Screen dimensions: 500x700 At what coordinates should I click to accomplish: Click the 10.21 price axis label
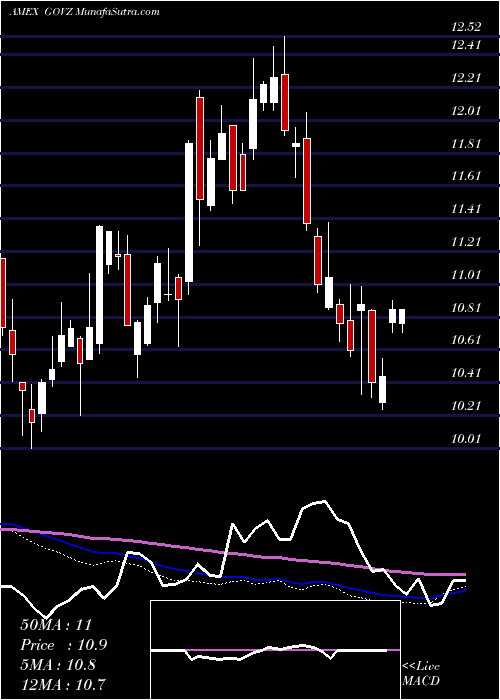click(x=466, y=405)
